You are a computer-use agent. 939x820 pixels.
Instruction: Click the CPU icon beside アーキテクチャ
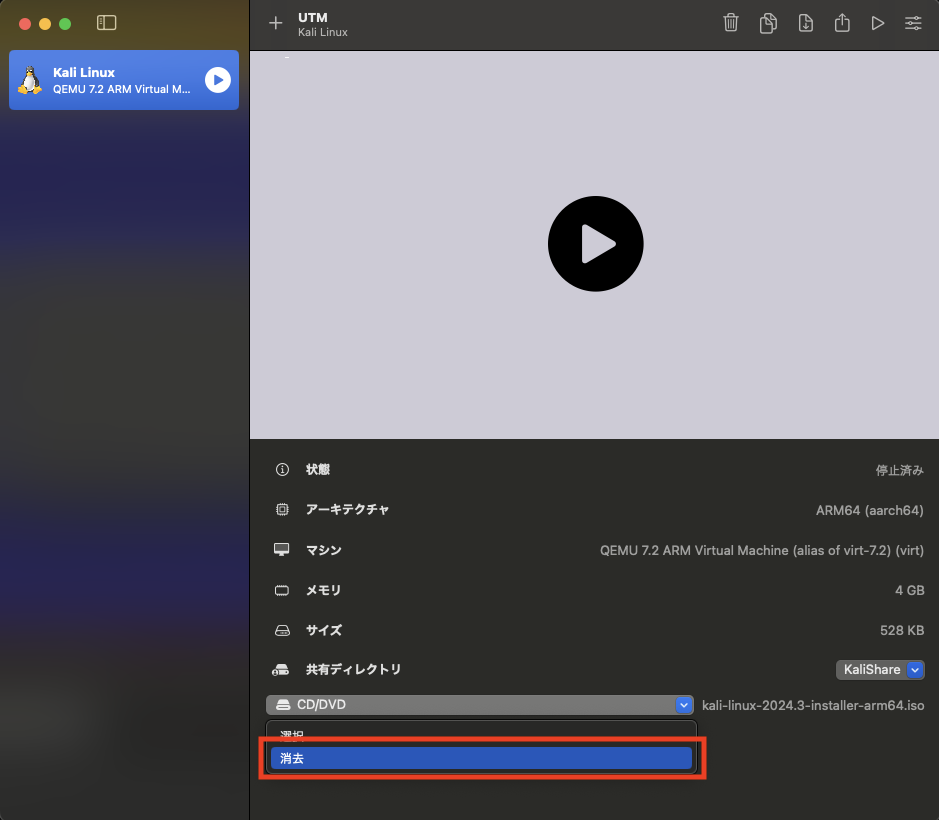(282, 510)
